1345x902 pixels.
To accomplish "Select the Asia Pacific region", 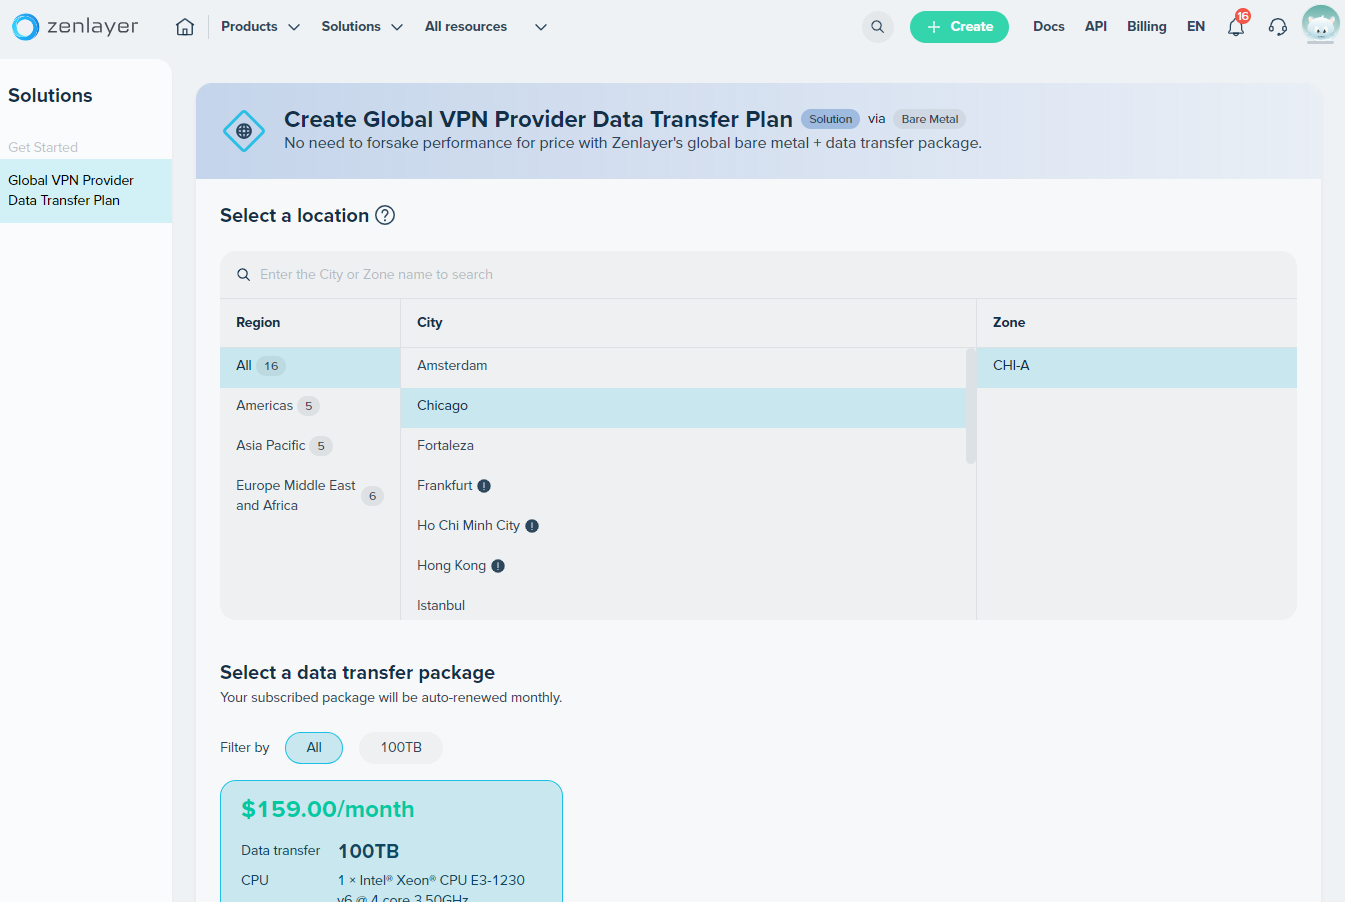I will coord(310,446).
